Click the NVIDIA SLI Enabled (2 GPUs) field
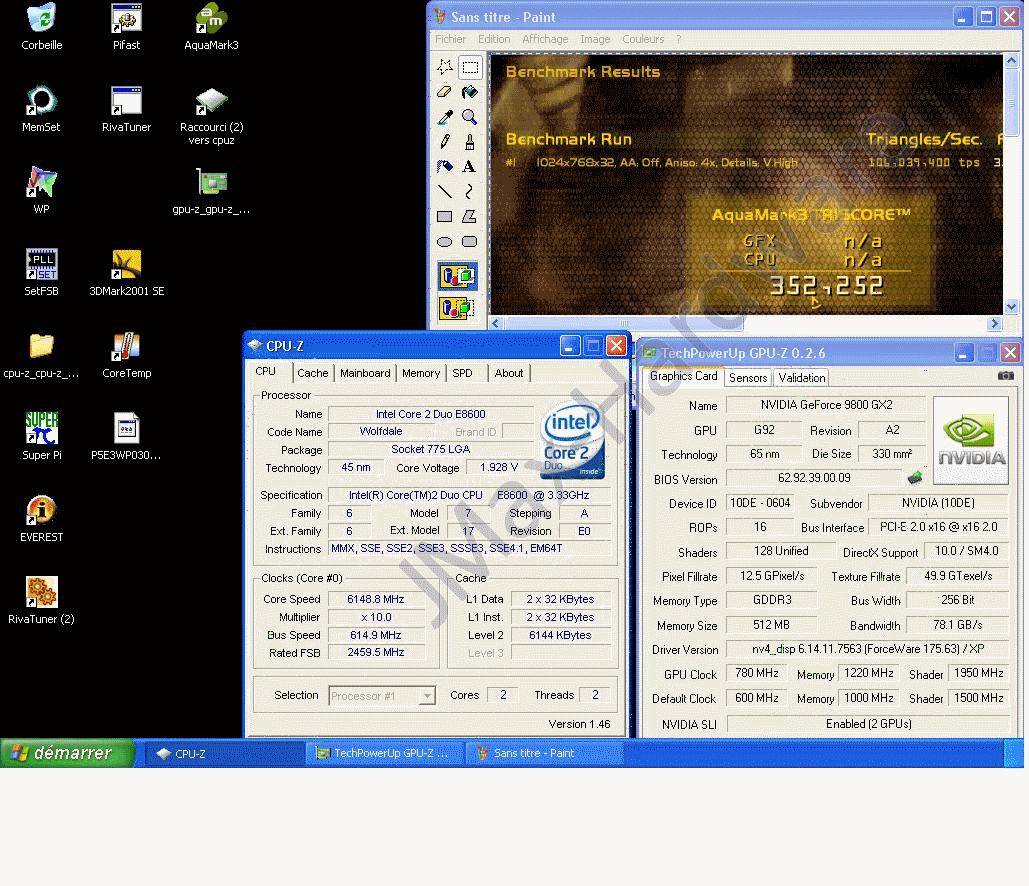This screenshot has width=1029, height=886. click(868, 724)
